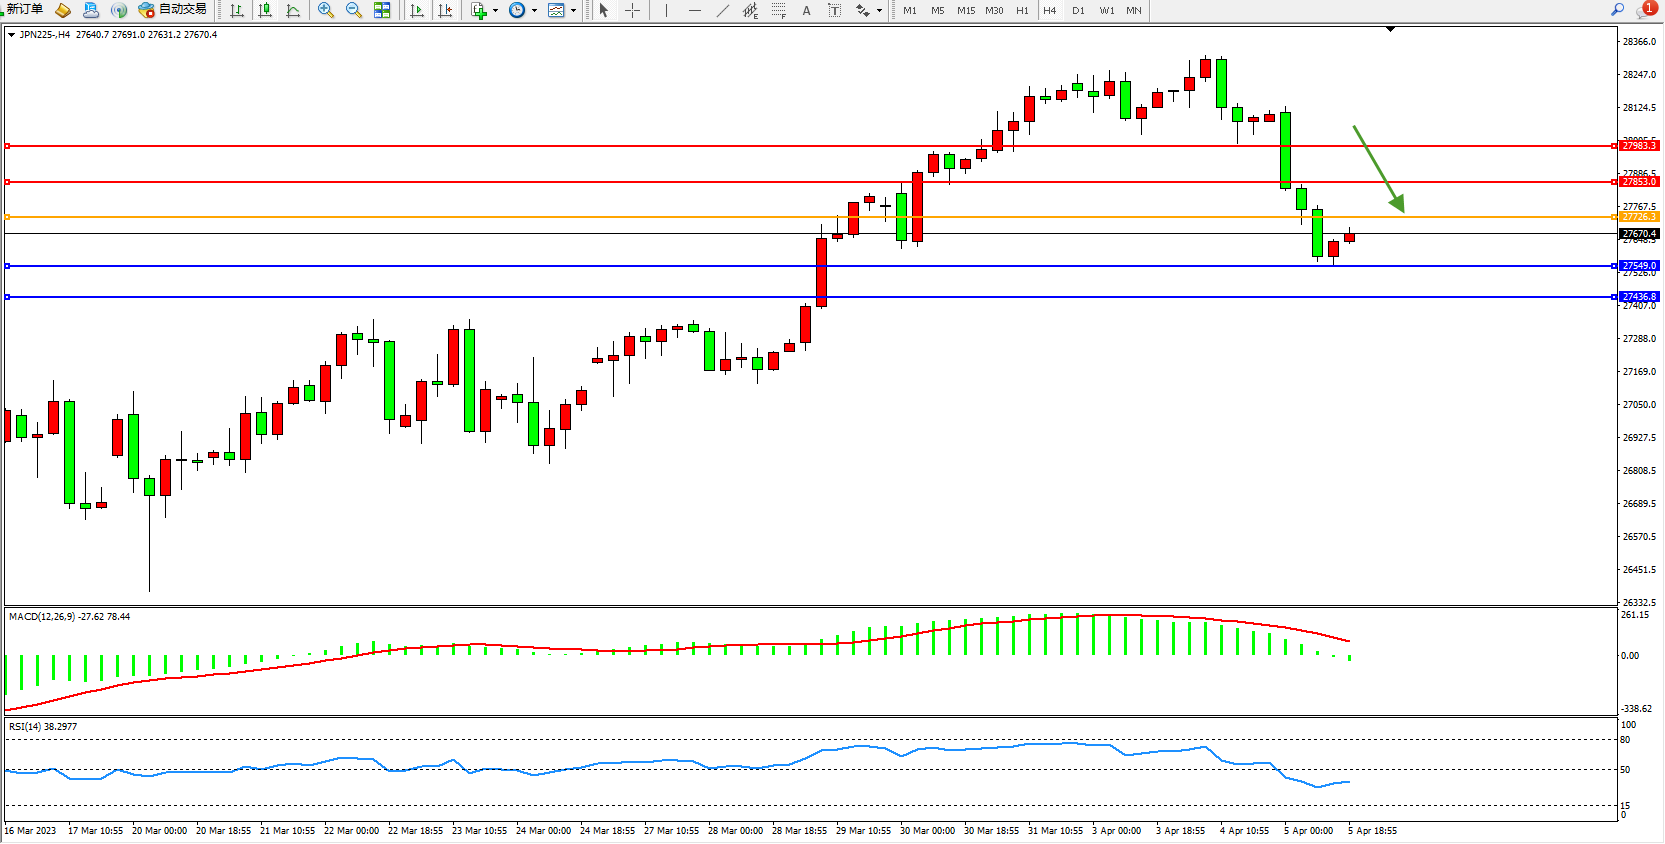Select the crosshair cursor tool
1665x844 pixels.
pyautogui.click(x=632, y=10)
